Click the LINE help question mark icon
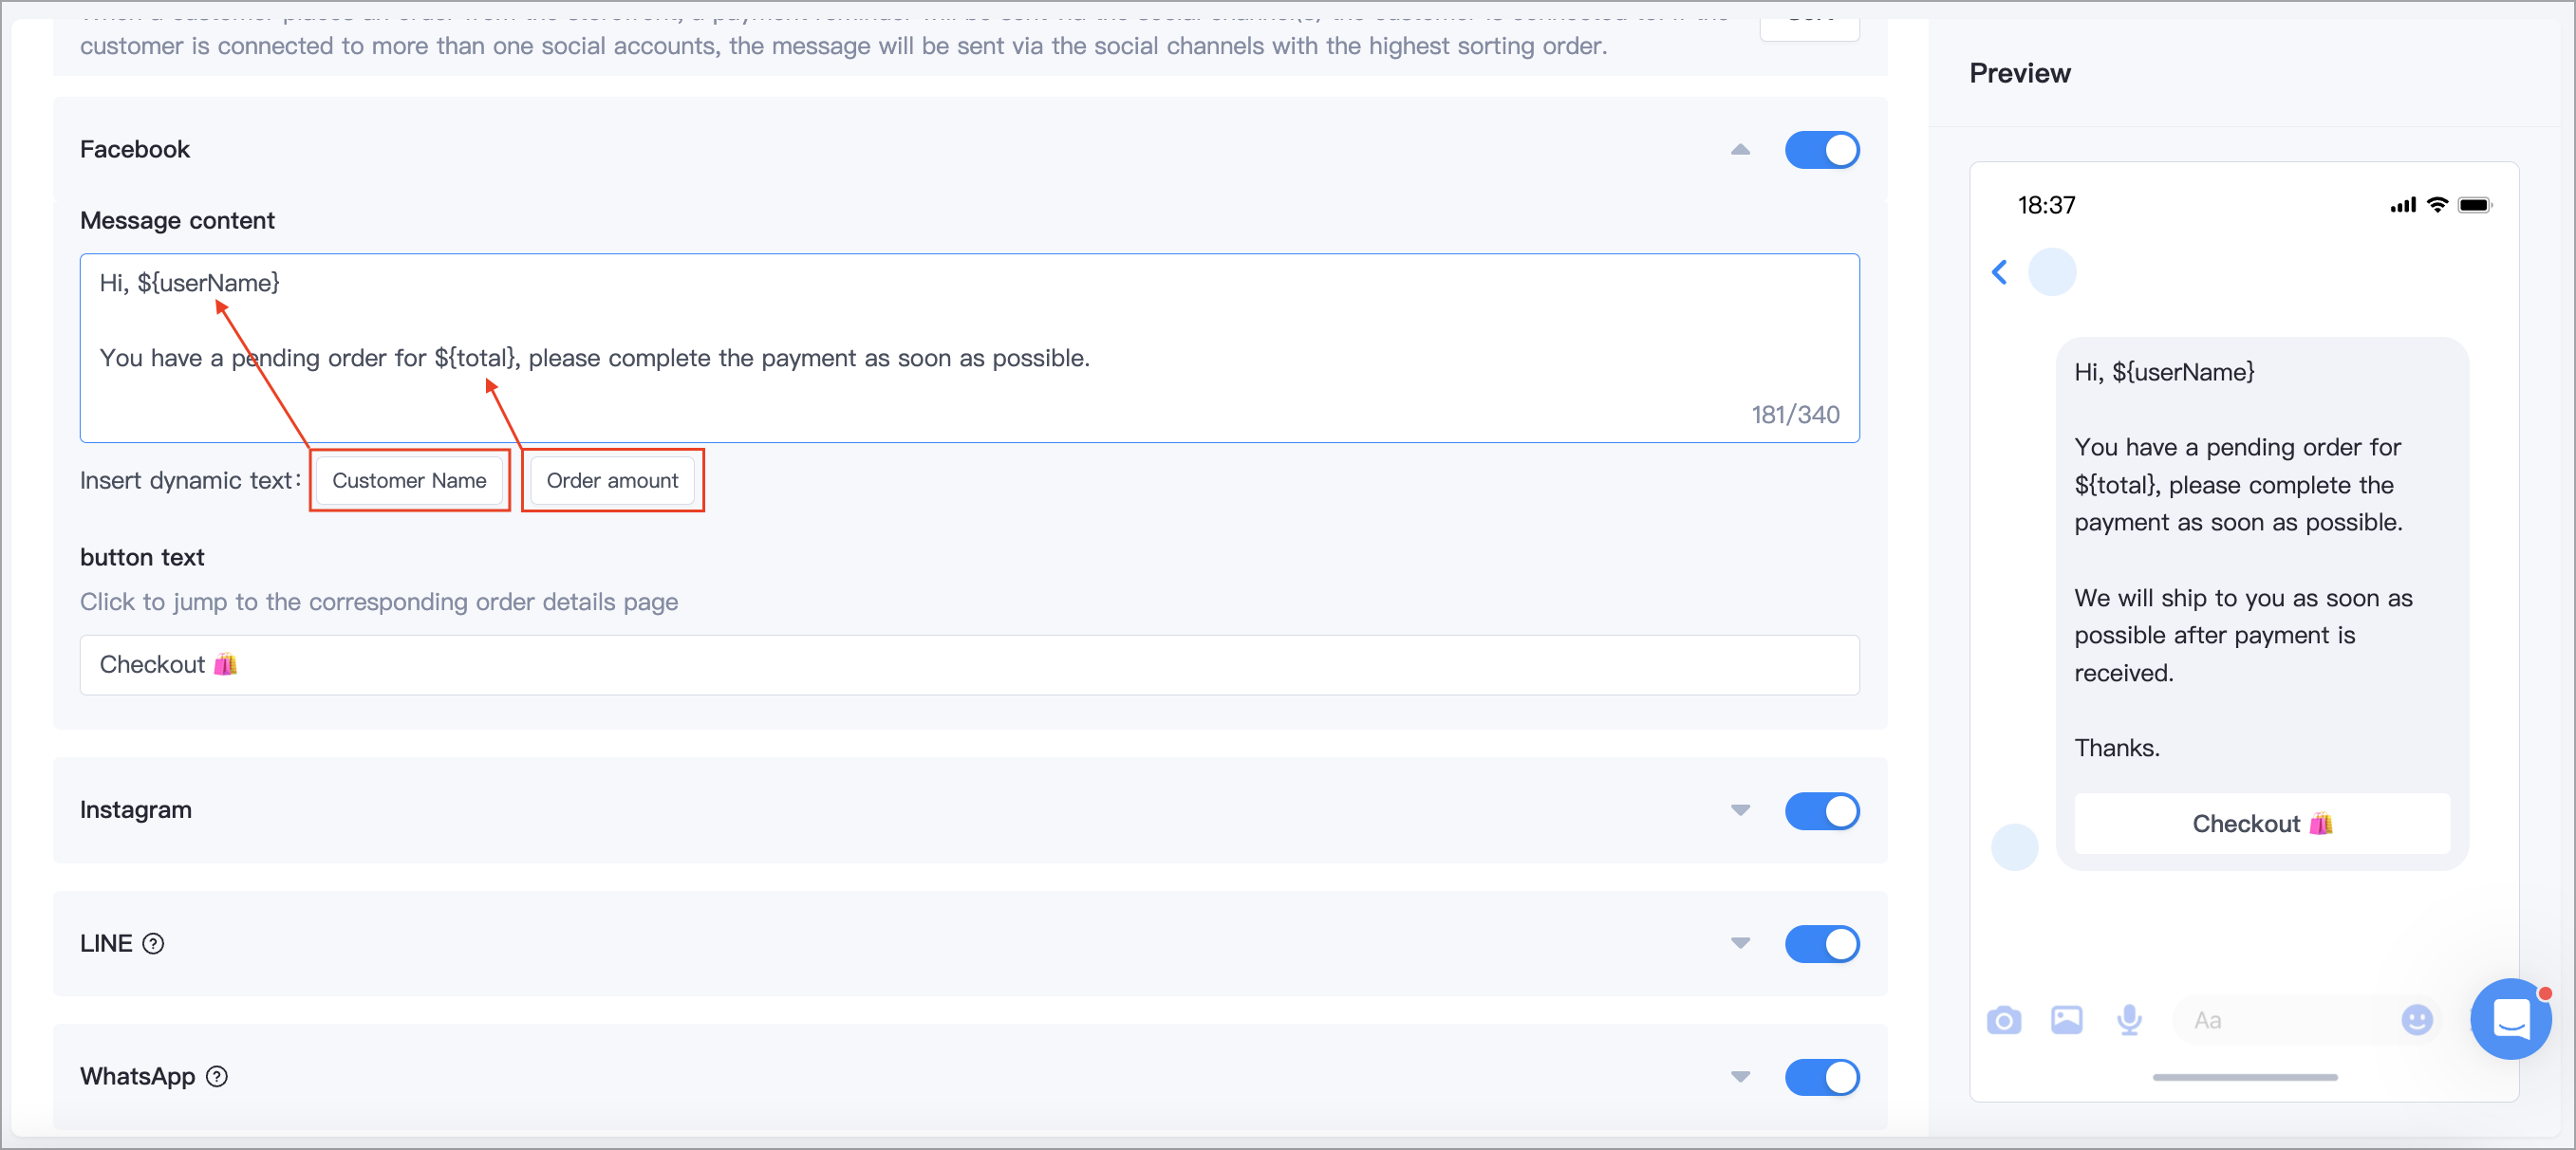 click(x=153, y=944)
